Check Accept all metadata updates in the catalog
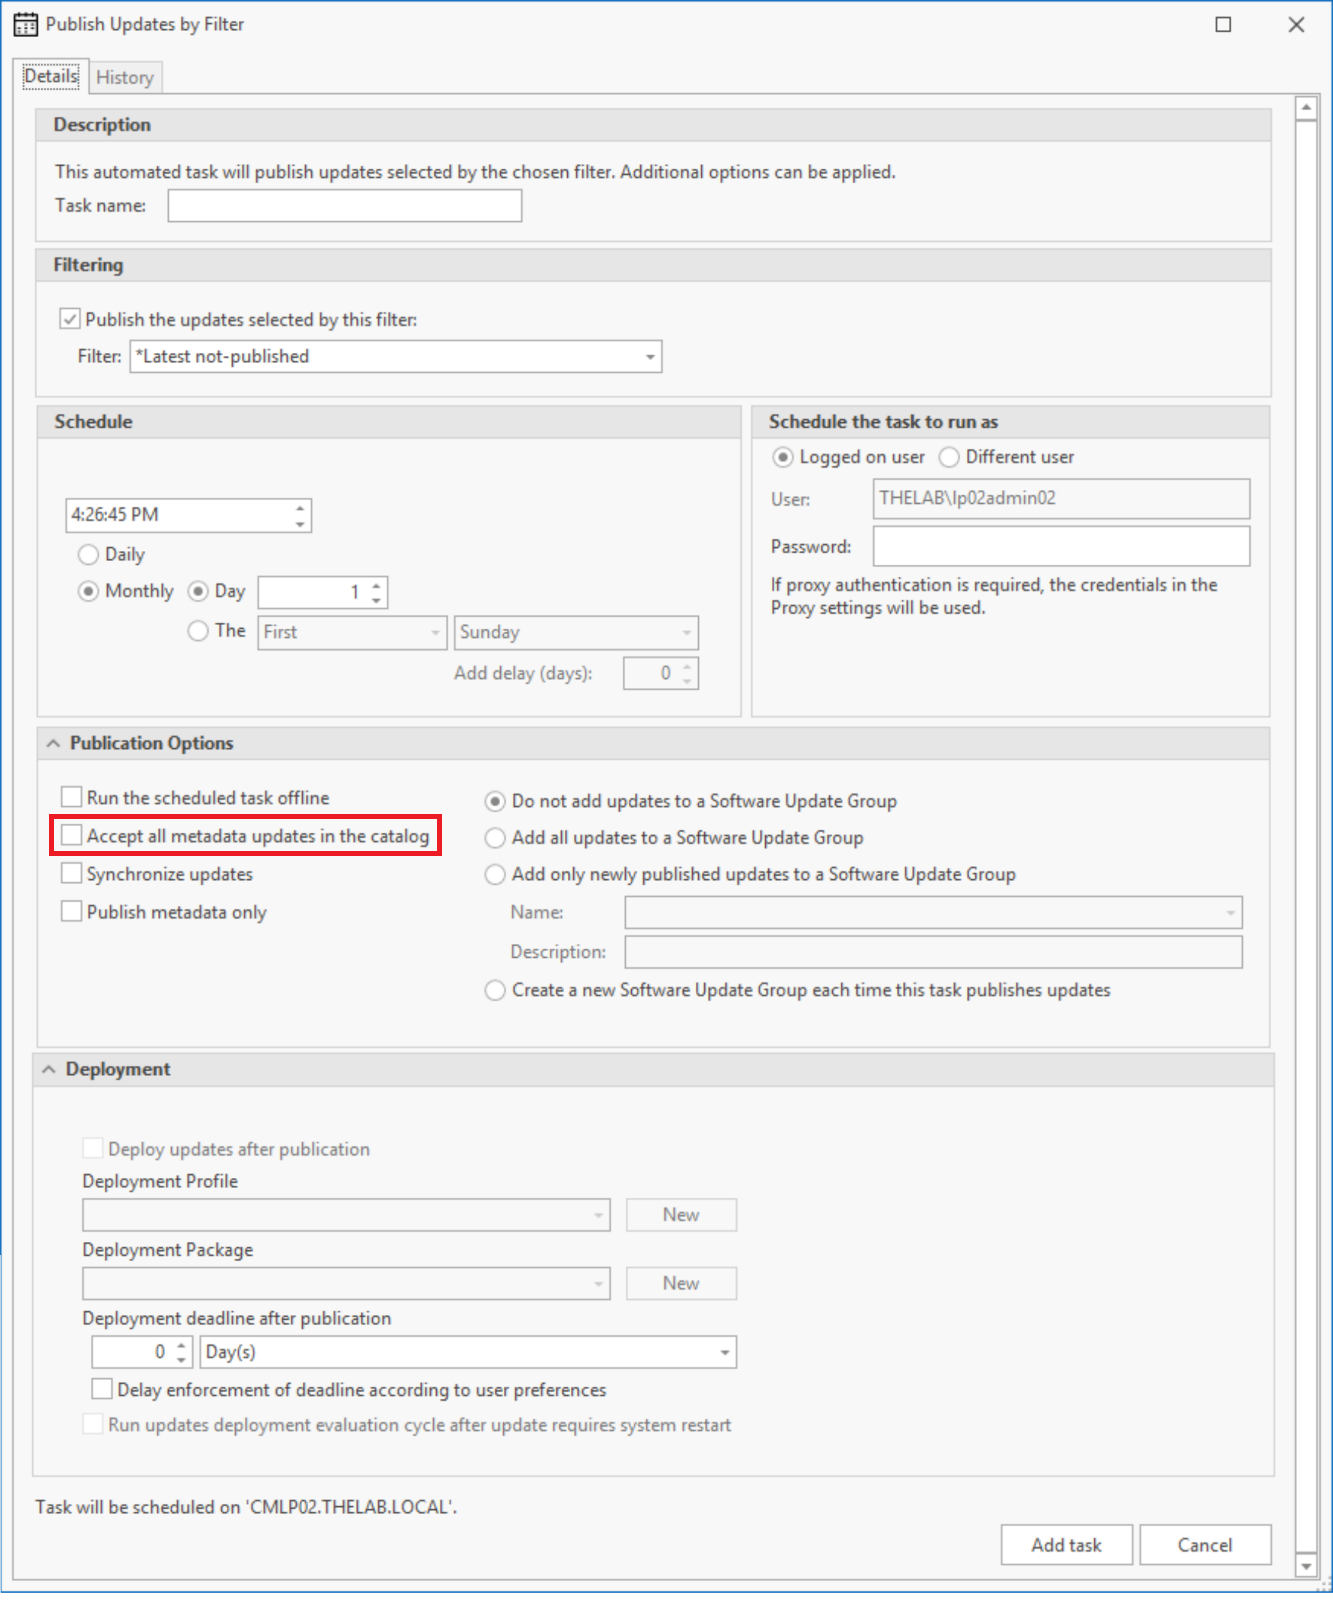 click(71, 835)
